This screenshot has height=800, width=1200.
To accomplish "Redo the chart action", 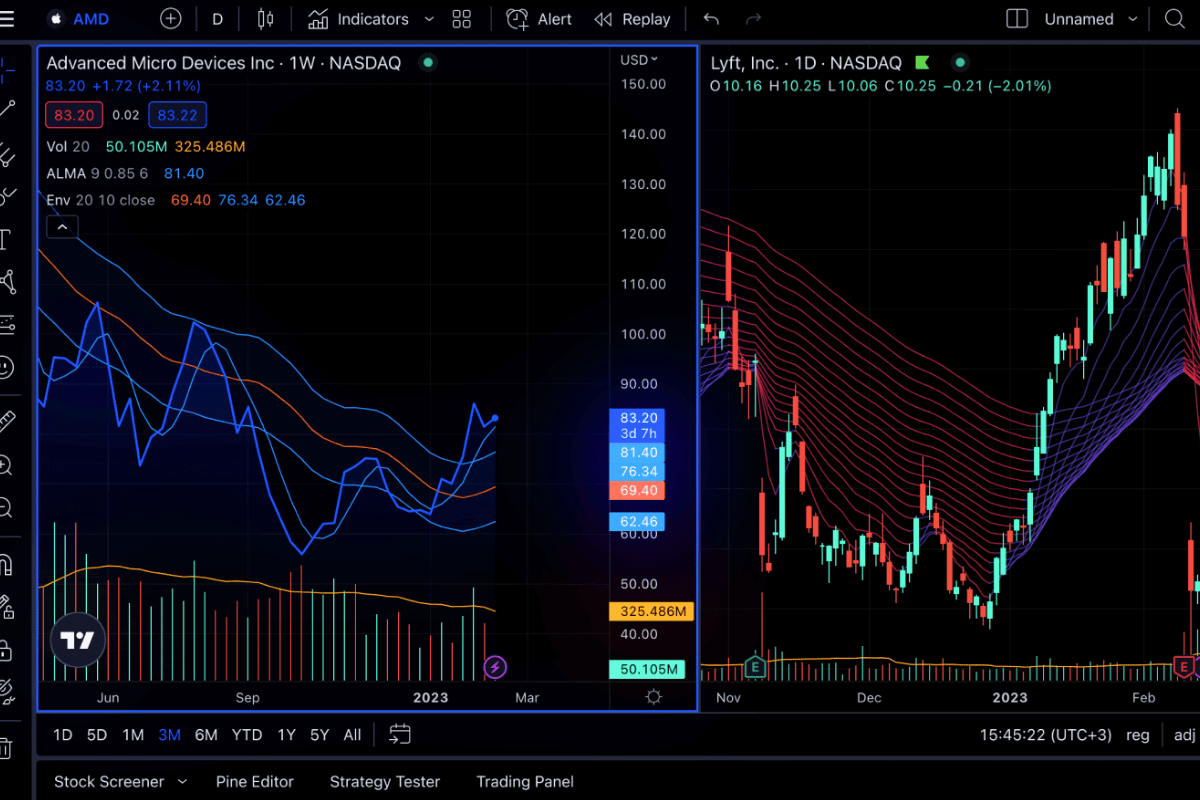I will pyautogui.click(x=754, y=19).
